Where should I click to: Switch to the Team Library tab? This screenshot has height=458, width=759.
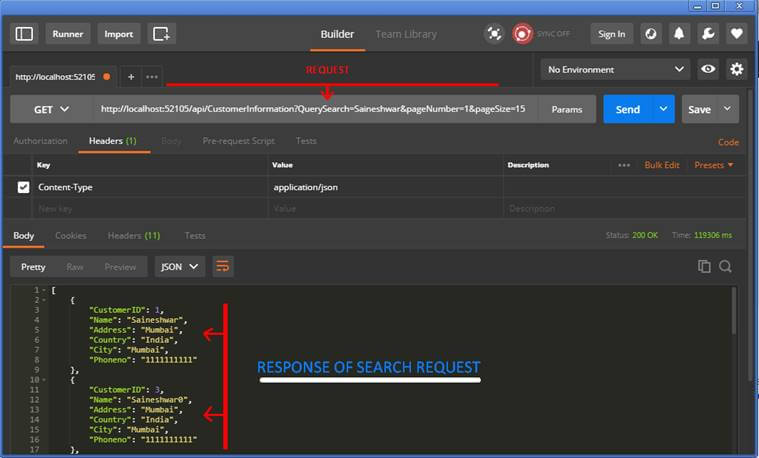[406, 34]
